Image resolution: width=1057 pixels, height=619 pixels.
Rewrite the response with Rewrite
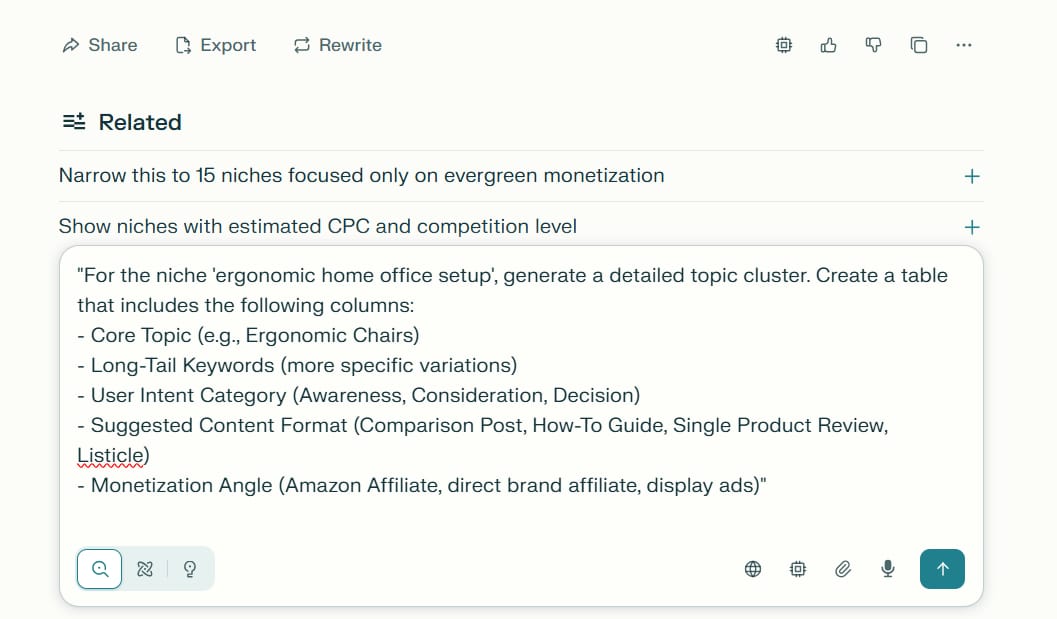tap(338, 45)
